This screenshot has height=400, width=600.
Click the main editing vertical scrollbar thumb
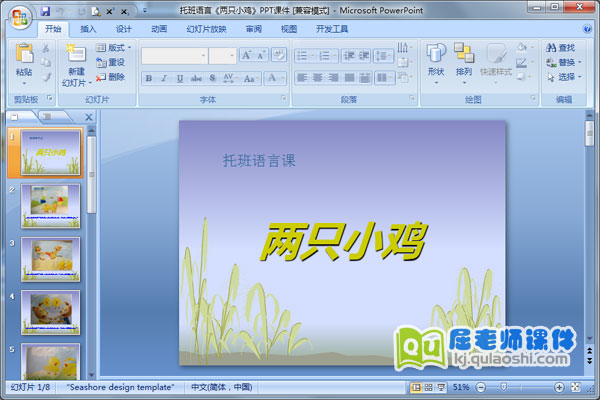pos(589,133)
